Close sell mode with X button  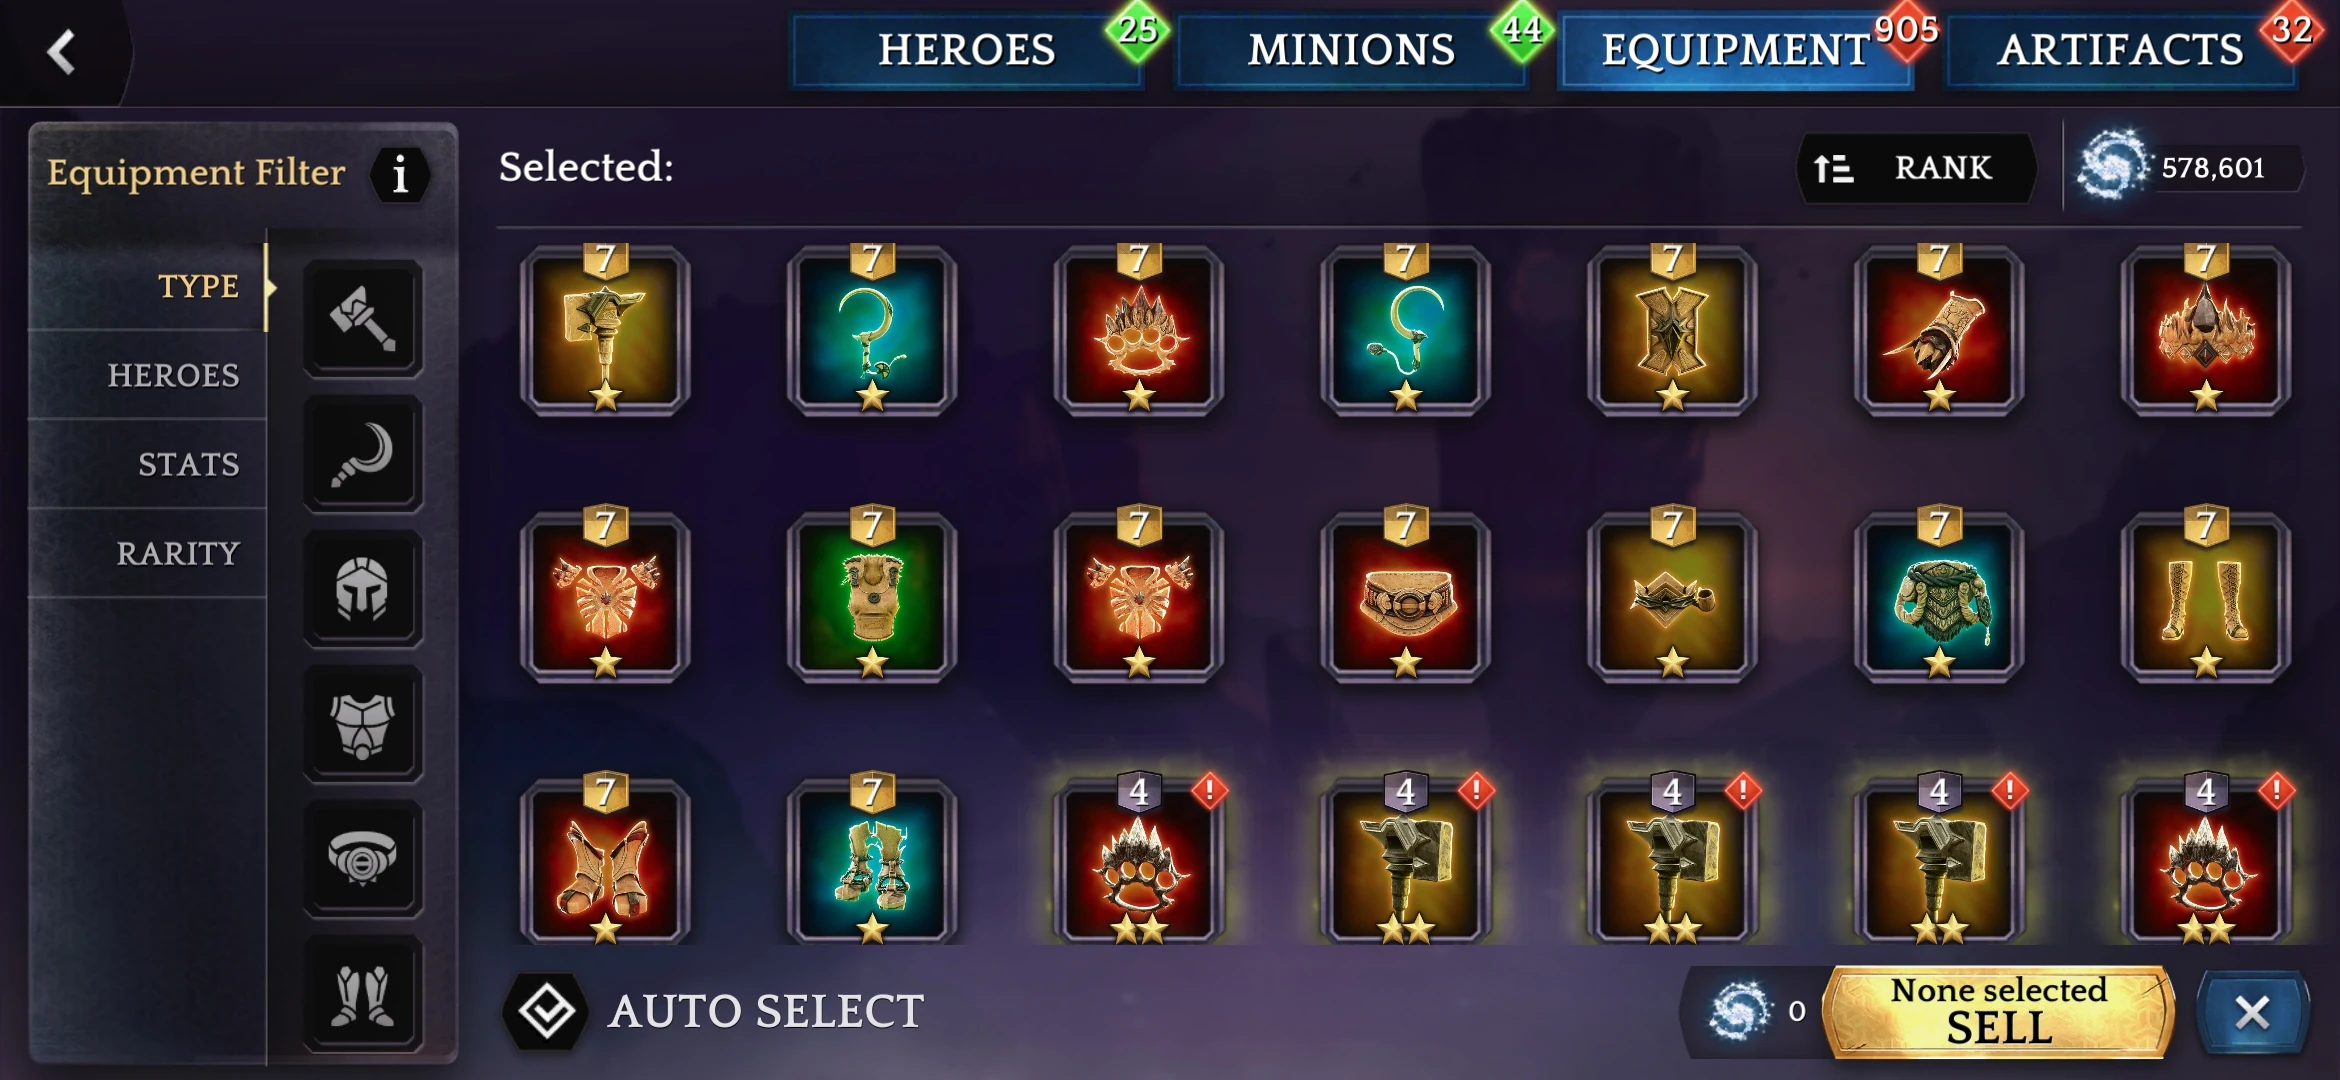pyautogui.click(x=2252, y=1013)
